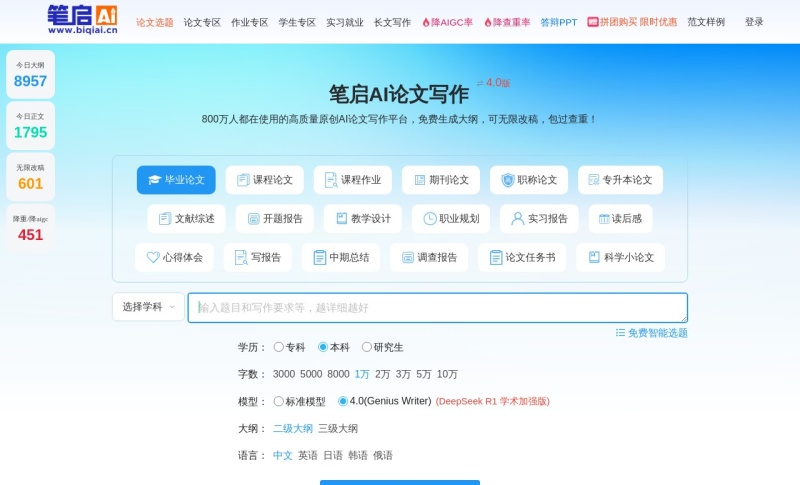Click the graduation cap icon on 毕业论文
The width and height of the screenshot is (800, 485).
pyautogui.click(x=155, y=180)
